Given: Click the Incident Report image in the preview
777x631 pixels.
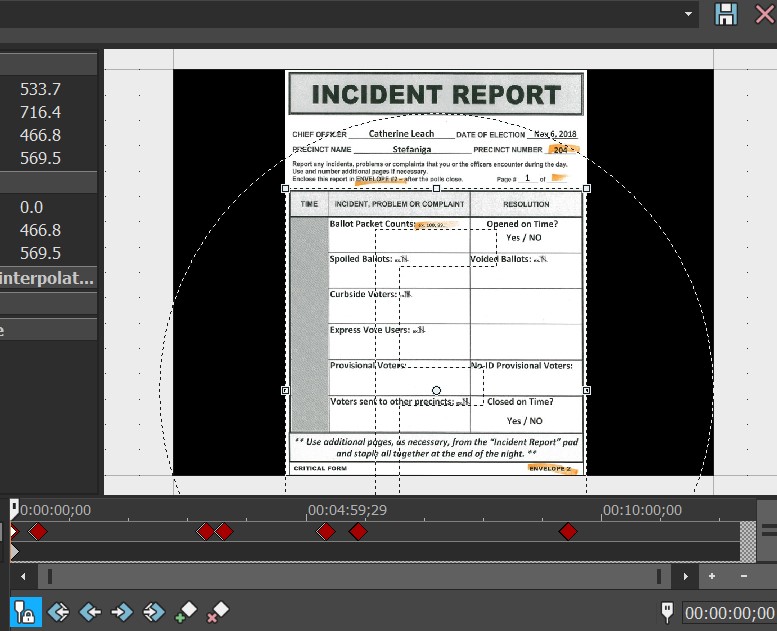Looking at the screenshot, I should coord(436,273).
